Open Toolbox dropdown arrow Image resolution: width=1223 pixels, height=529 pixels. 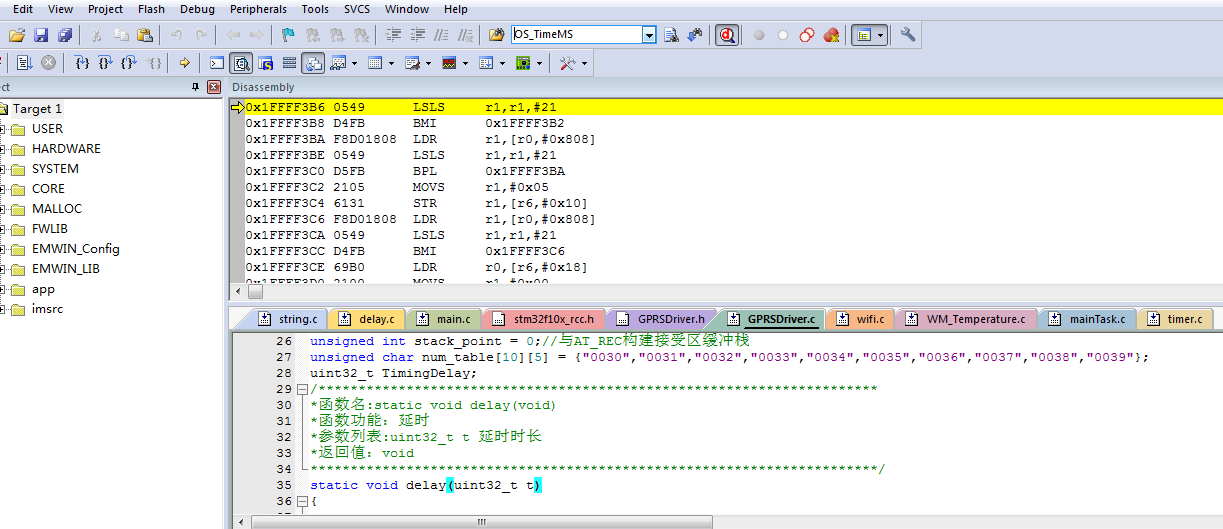point(584,63)
